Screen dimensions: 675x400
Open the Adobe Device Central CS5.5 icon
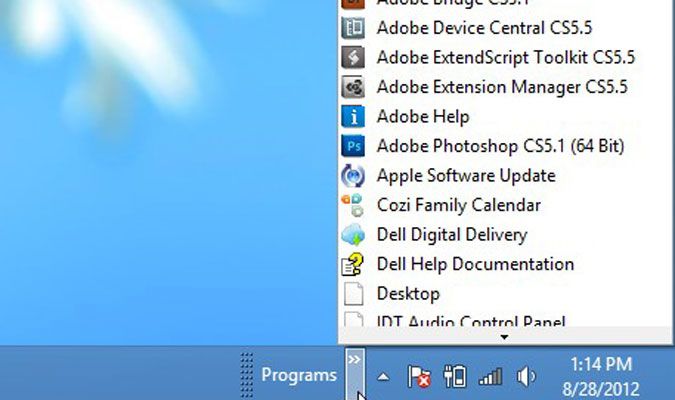click(353, 28)
